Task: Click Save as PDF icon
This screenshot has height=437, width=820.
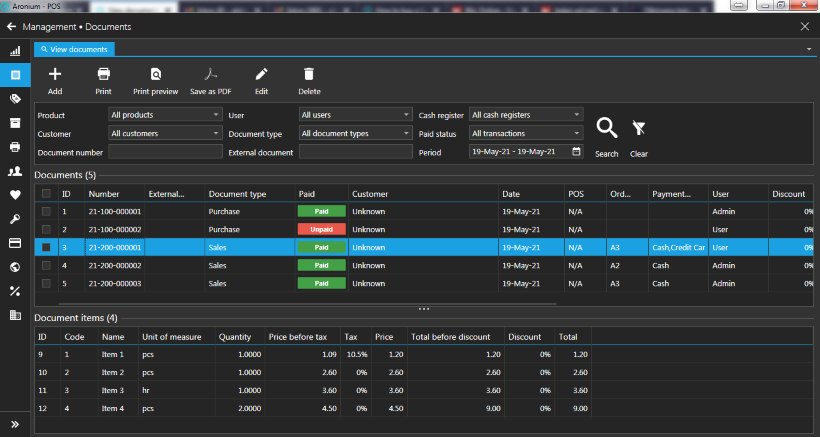Action: pyautogui.click(x=211, y=75)
